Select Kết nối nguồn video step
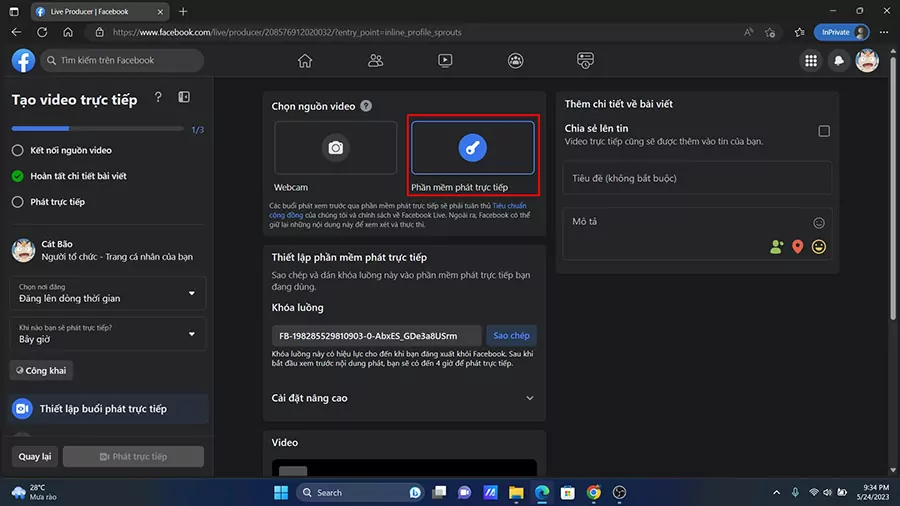This screenshot has height=506, width=900. [x=62, y=150]
